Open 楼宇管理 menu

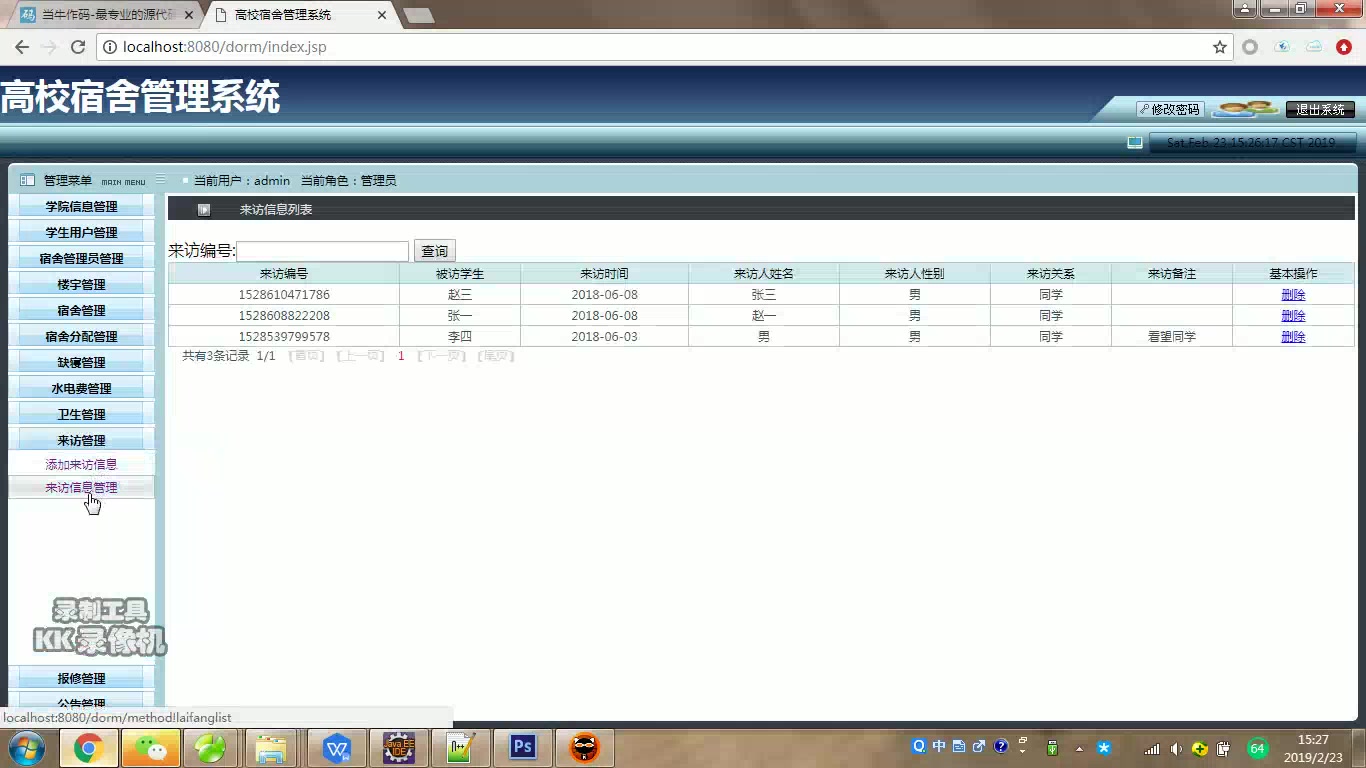click(x=81, y=284)
